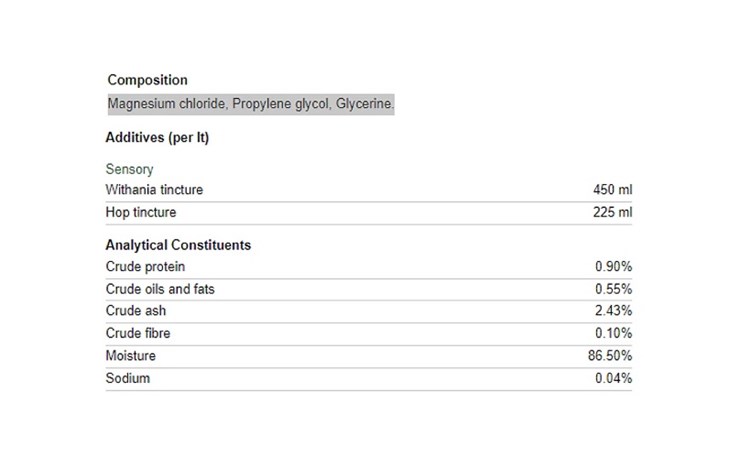Image resolution: width=750 pixels, height=468 pixels.
Task: Click the 0.55% value
Action: [x=614, y=289]
